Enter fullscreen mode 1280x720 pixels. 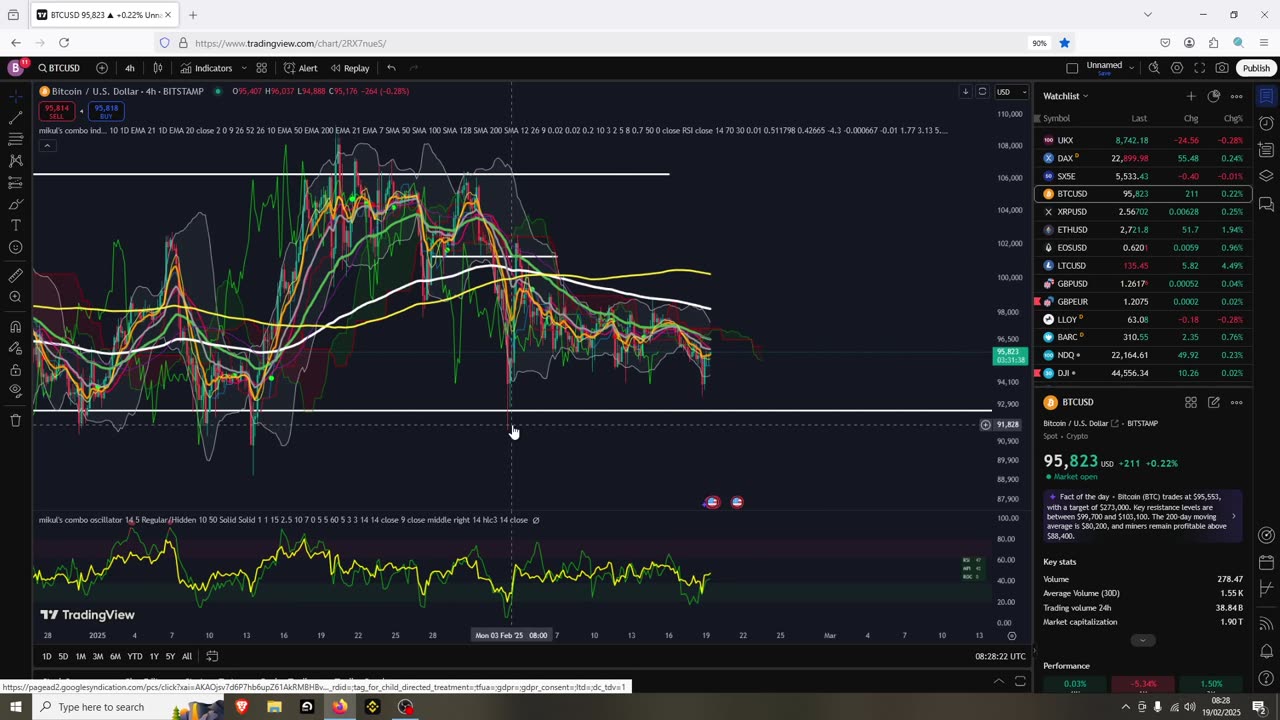pos(1199,68)
